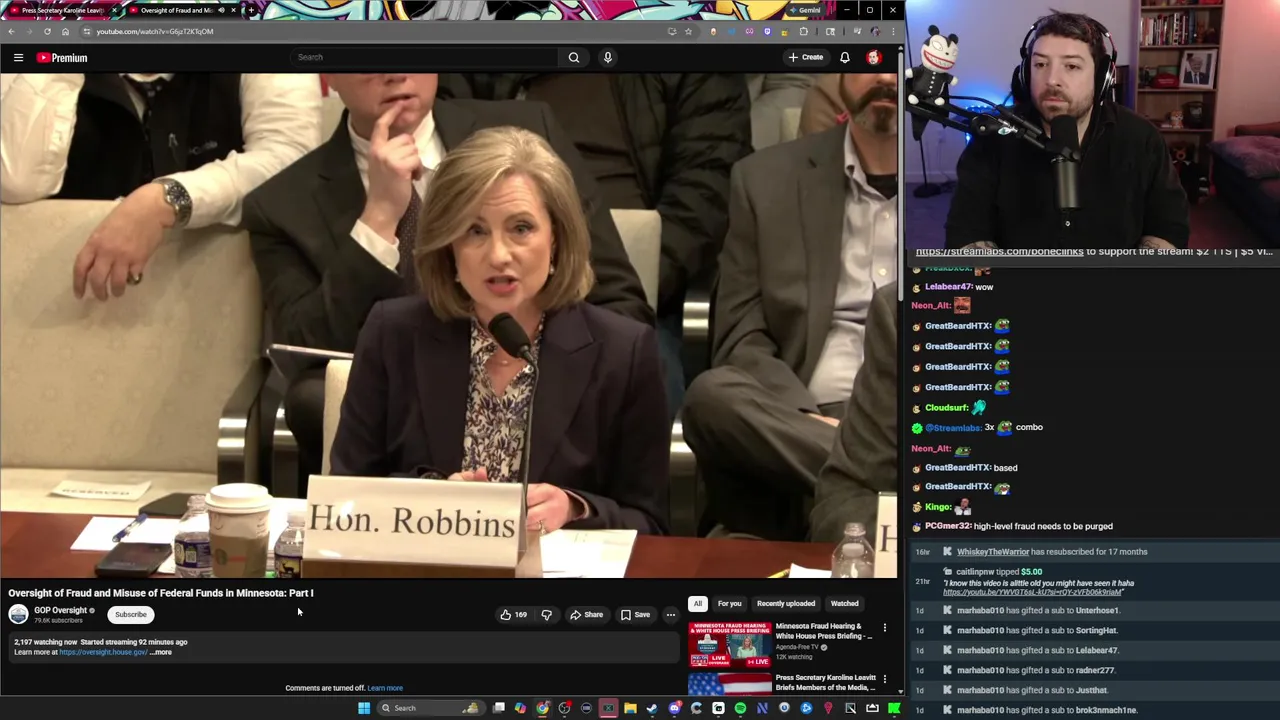Open the GOP Oversight channel name
This screenshot has width=1280, height=720.
61,611
